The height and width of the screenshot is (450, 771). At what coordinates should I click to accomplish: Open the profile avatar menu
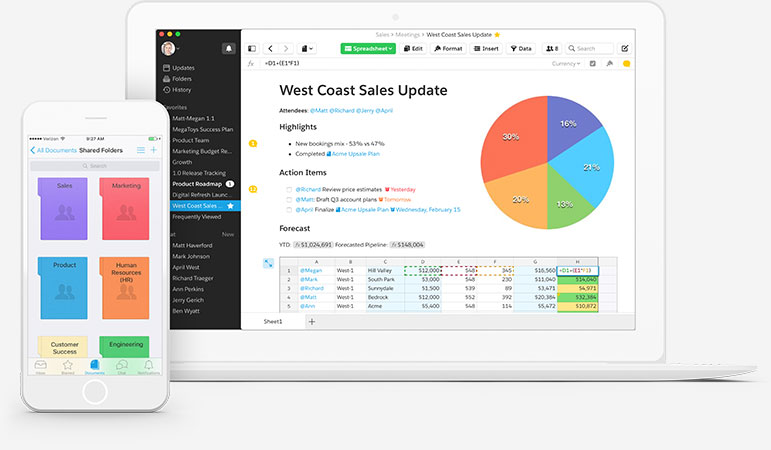[x=170, y=48]
